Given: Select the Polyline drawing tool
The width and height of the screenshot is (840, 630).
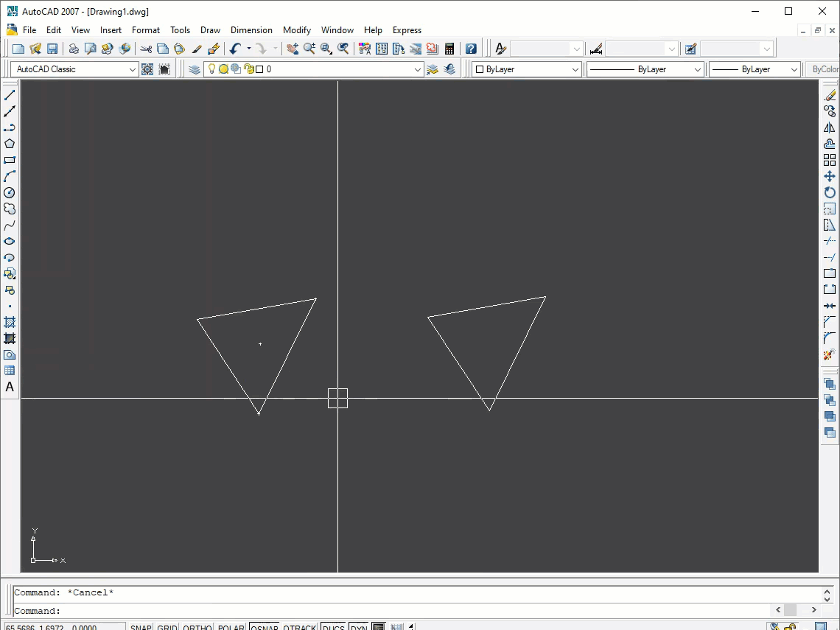Looking at the screenshot, I should click(x=10, y=128).
